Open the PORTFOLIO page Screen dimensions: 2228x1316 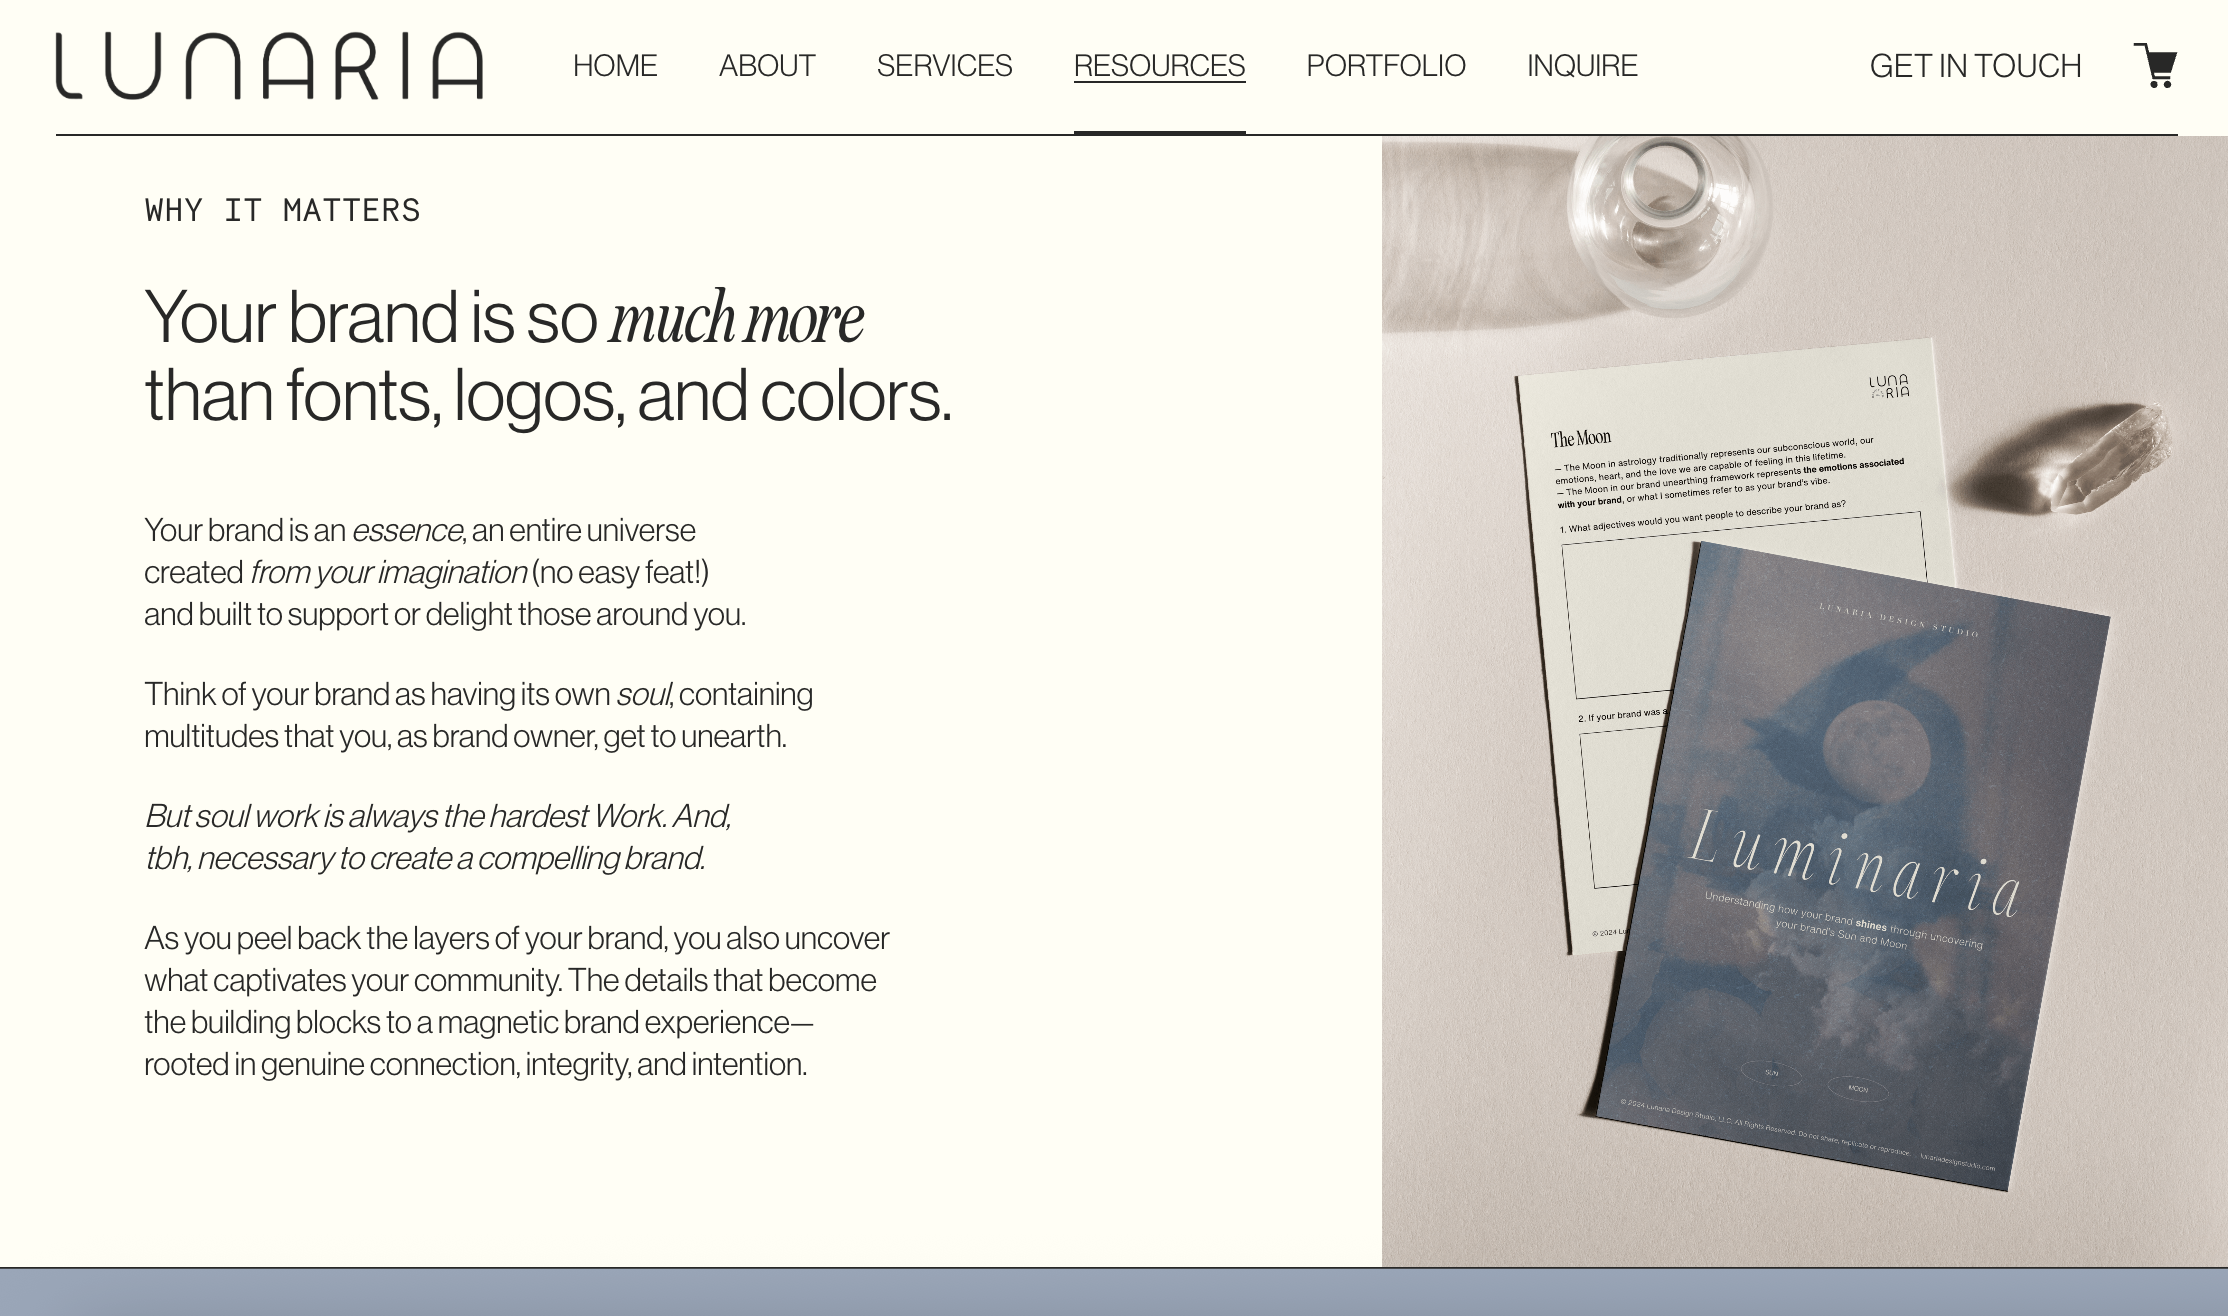1386,66
